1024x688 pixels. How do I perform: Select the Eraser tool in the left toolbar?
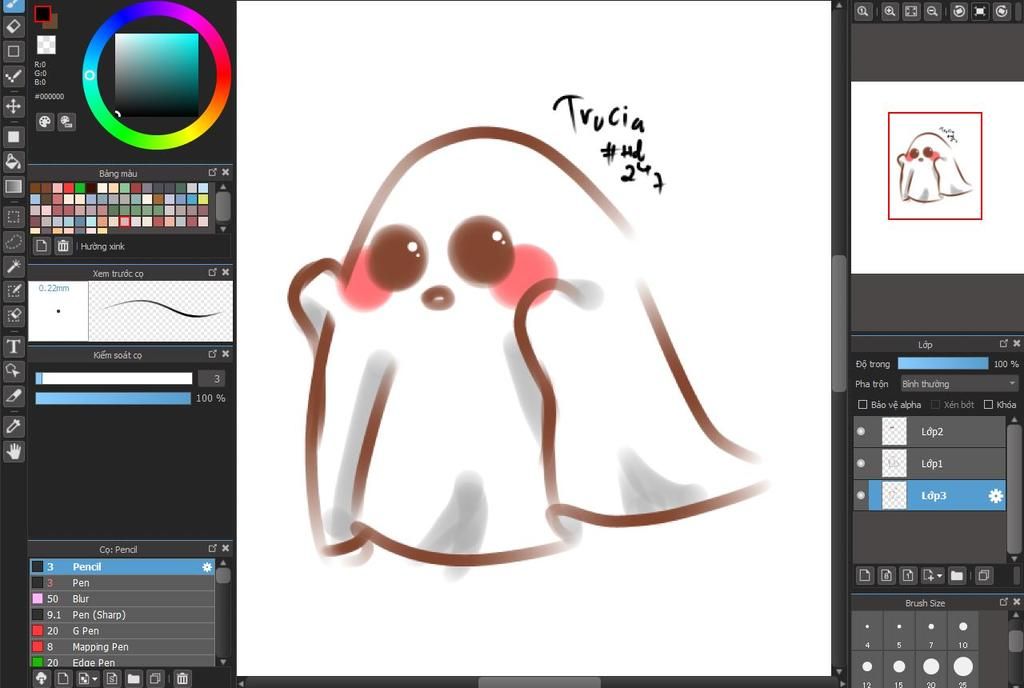(x=13, y=26)
